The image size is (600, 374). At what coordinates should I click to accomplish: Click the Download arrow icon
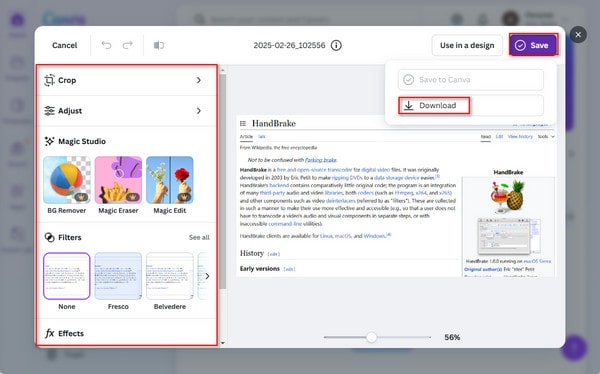[x=409, y=106]
